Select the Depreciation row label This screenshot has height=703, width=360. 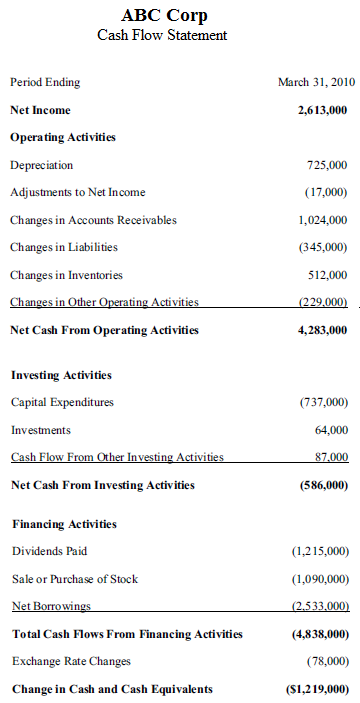41,165
